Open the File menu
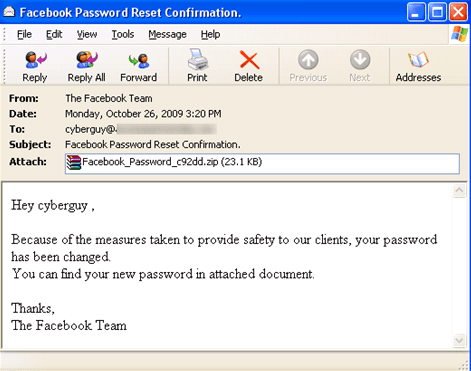 coord(24,34)
